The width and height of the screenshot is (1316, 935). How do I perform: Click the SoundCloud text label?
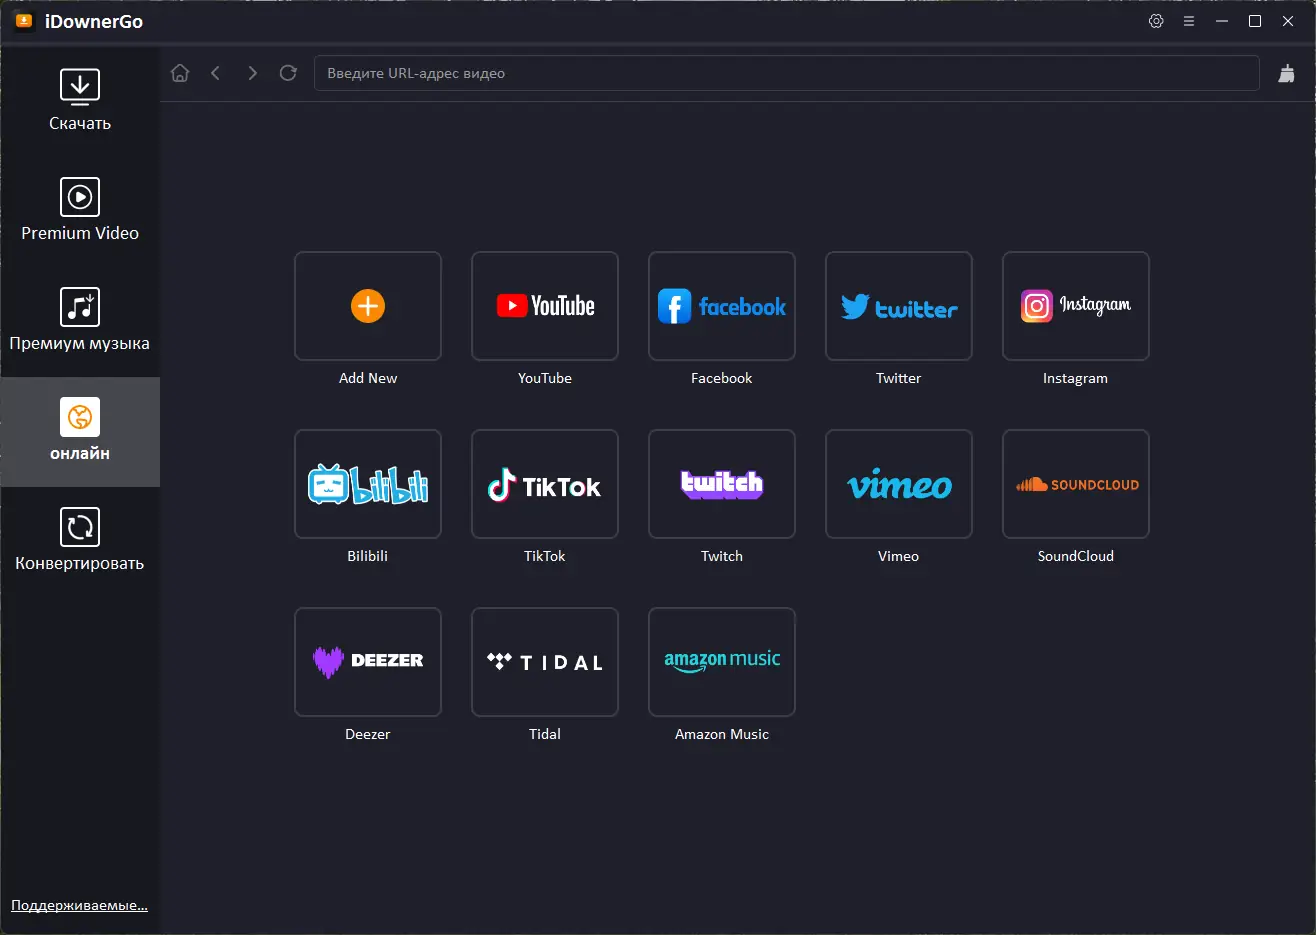coord(1076,556)
